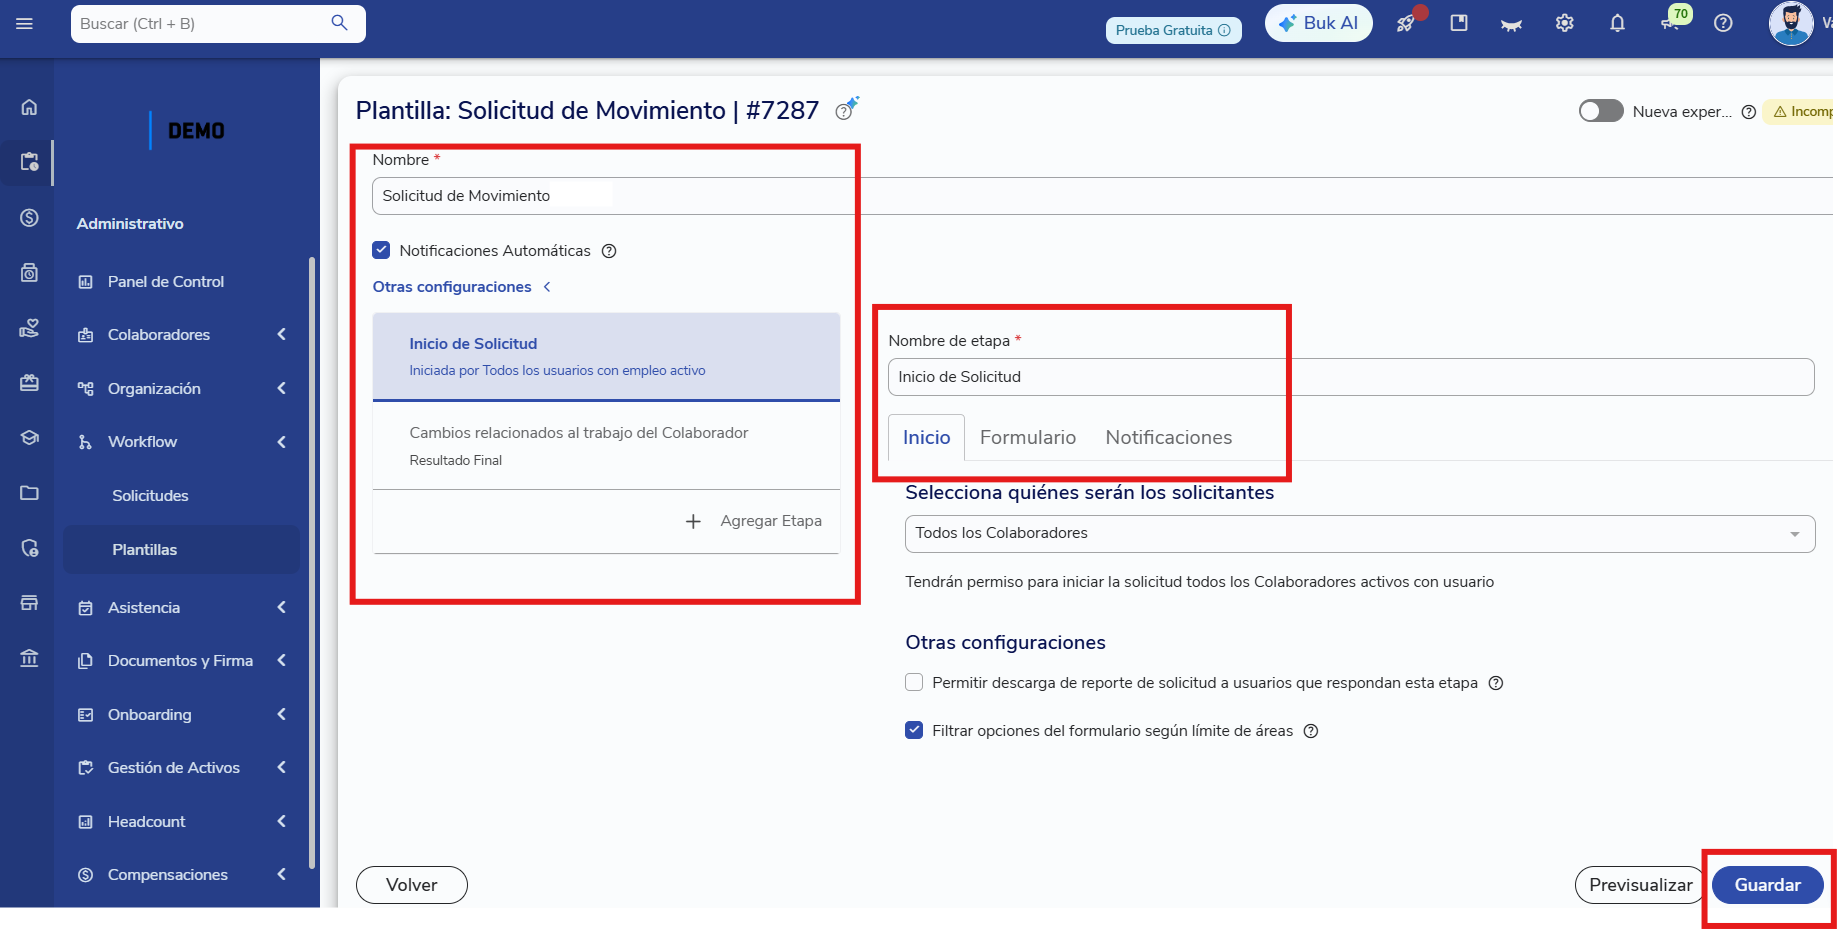Expand the Asistencia sidebar menu
Image resolution: width=1838 pixels, height=930 pixels.
[182, 608]
